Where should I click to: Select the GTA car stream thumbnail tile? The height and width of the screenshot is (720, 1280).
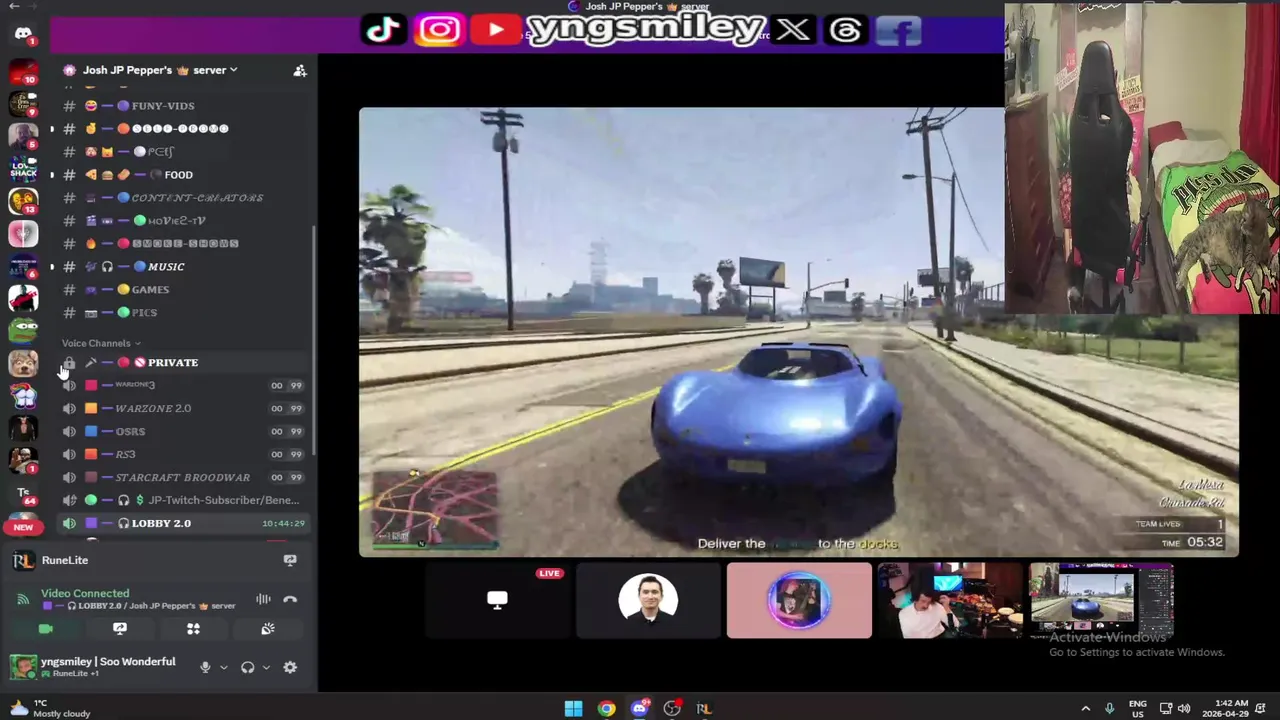[x=1101, y=600]
